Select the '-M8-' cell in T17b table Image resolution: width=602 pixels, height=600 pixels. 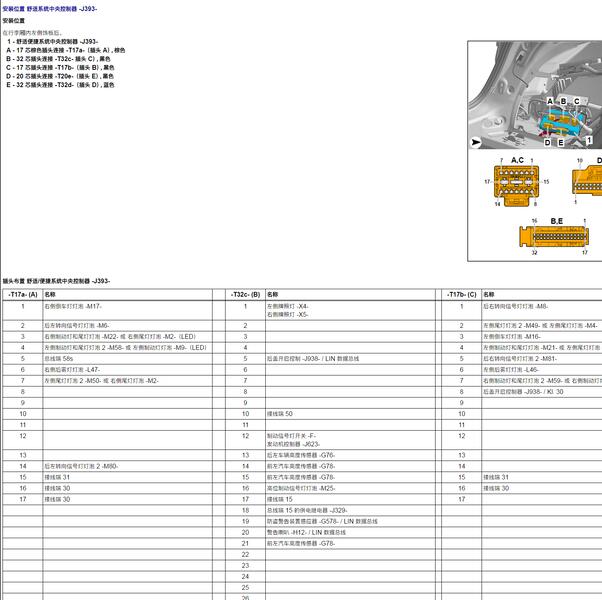pos(542,310)
